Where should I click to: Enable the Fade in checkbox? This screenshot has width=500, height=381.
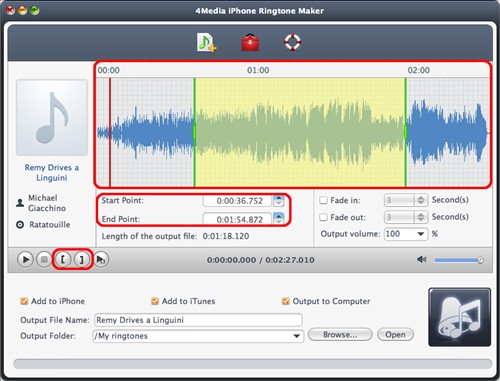323,200
